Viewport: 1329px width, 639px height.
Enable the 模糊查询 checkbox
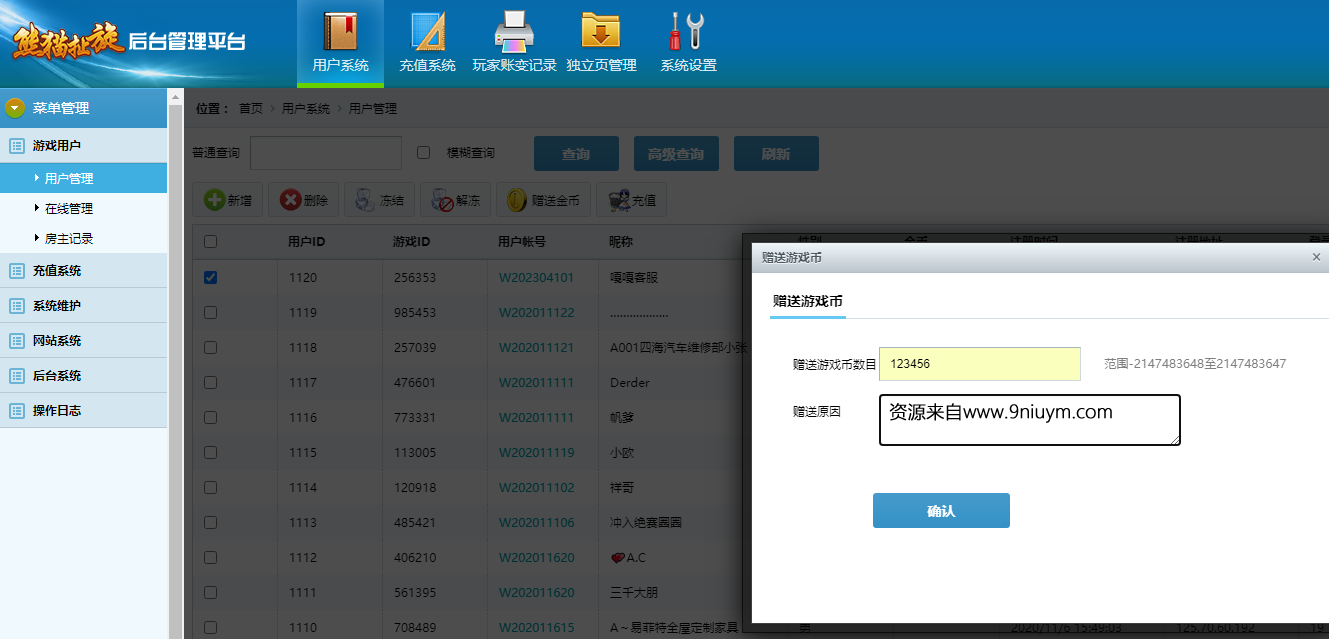click(423, 153)
